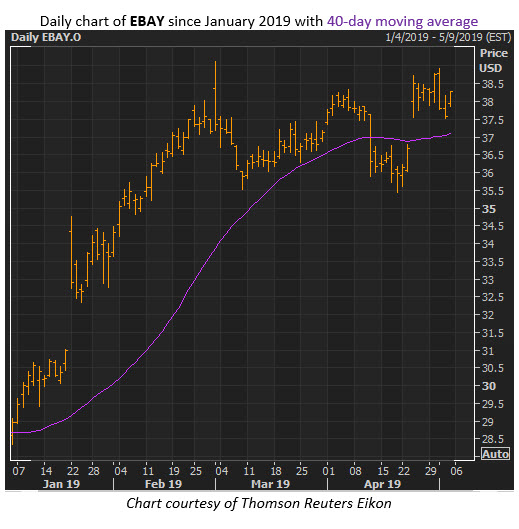The image size is (519, 529).
Task: Click the 29 date tick in April
Action: tap(431, 471)
